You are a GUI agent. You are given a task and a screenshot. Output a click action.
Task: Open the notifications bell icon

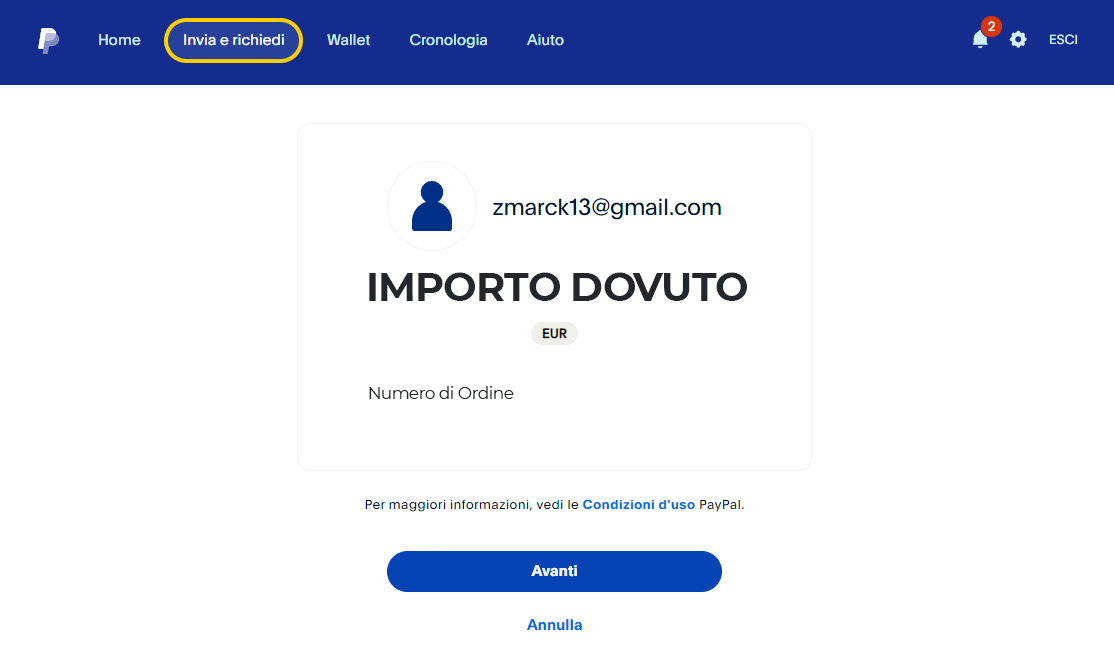point(980,40)
